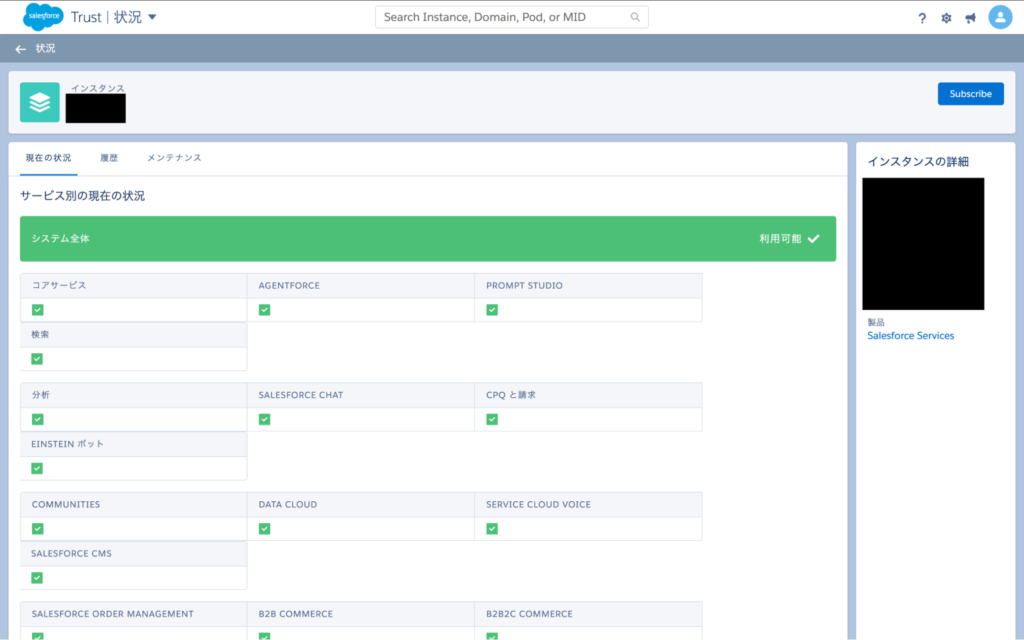Click the SALESFORCE ORDER MANAGEMENT header
Screen dimensions: 1024x640
(x=134, y=614)
